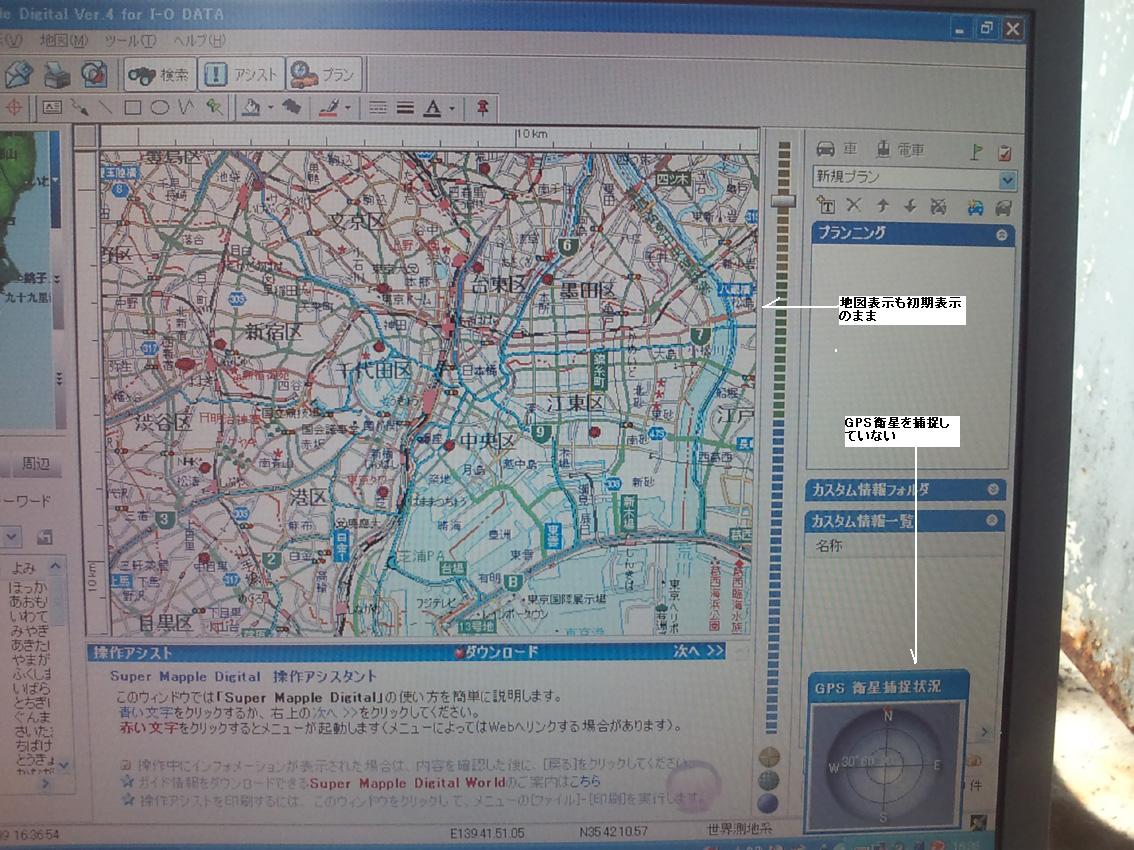Open the mail envelope toolbar icon
Screen dimensions: 1134x850
(x=20, y=75)
